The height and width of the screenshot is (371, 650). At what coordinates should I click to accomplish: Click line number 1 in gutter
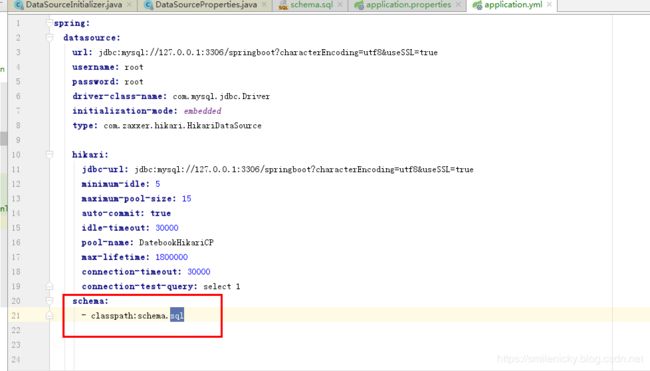[18, 23]
